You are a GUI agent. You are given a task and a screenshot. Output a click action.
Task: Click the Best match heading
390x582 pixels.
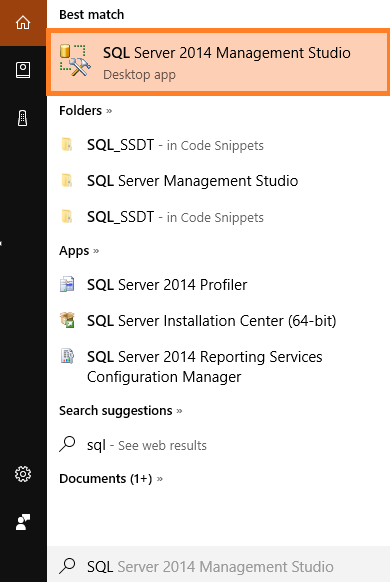pyautogui.click(x=92, y=14)
